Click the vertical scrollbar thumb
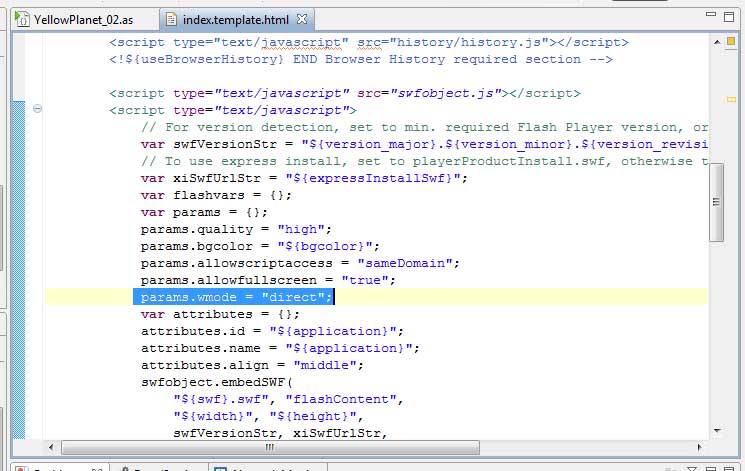Viewport: 745px width, 471px height. point(716,202)
